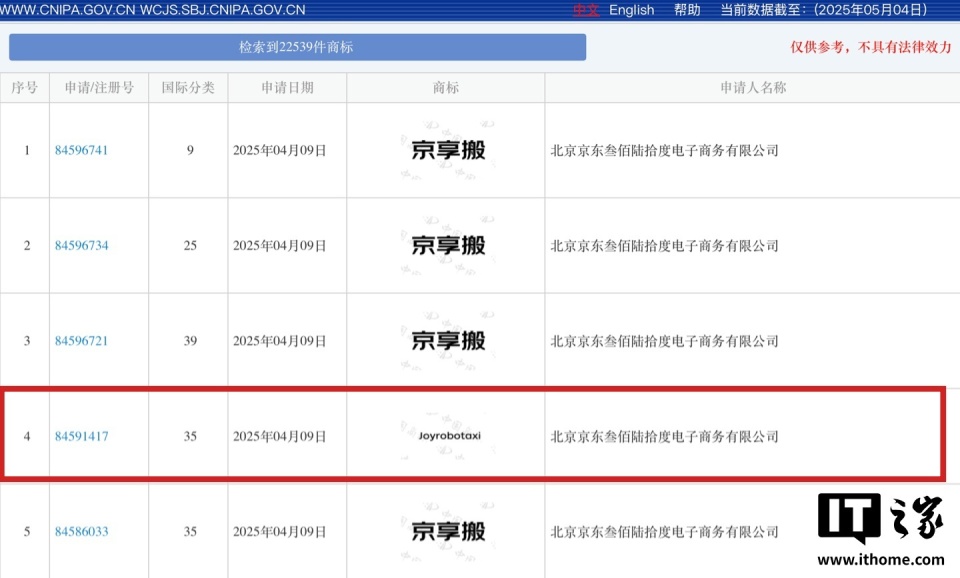Open registration number 84591417
This screenshot has height=578, width=960.
tap(81, 437)
